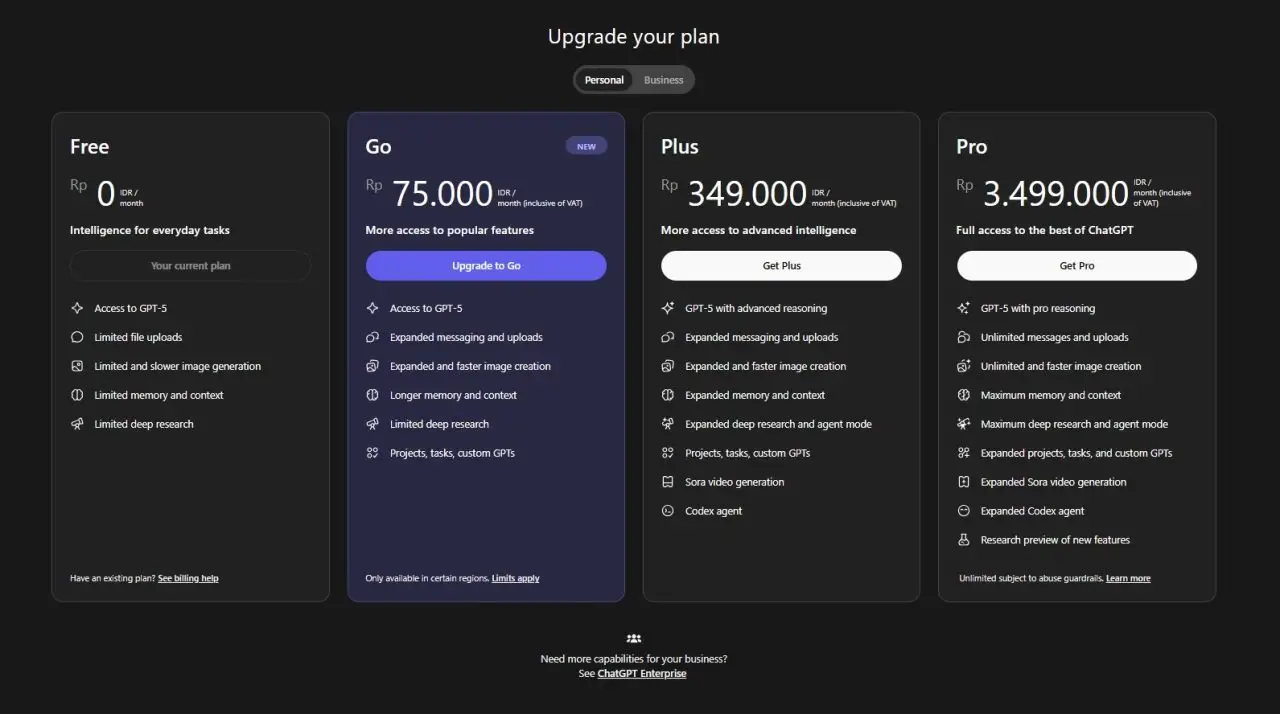The height and width of the screenshot is (714, 1280).
Task: Click the Codex agent icon in Plus plan
Action: click(x=667, y=511)
